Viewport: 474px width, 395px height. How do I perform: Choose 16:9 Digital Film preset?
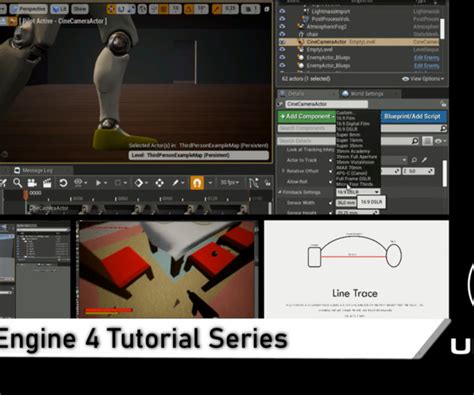click(x=353, y=123)
